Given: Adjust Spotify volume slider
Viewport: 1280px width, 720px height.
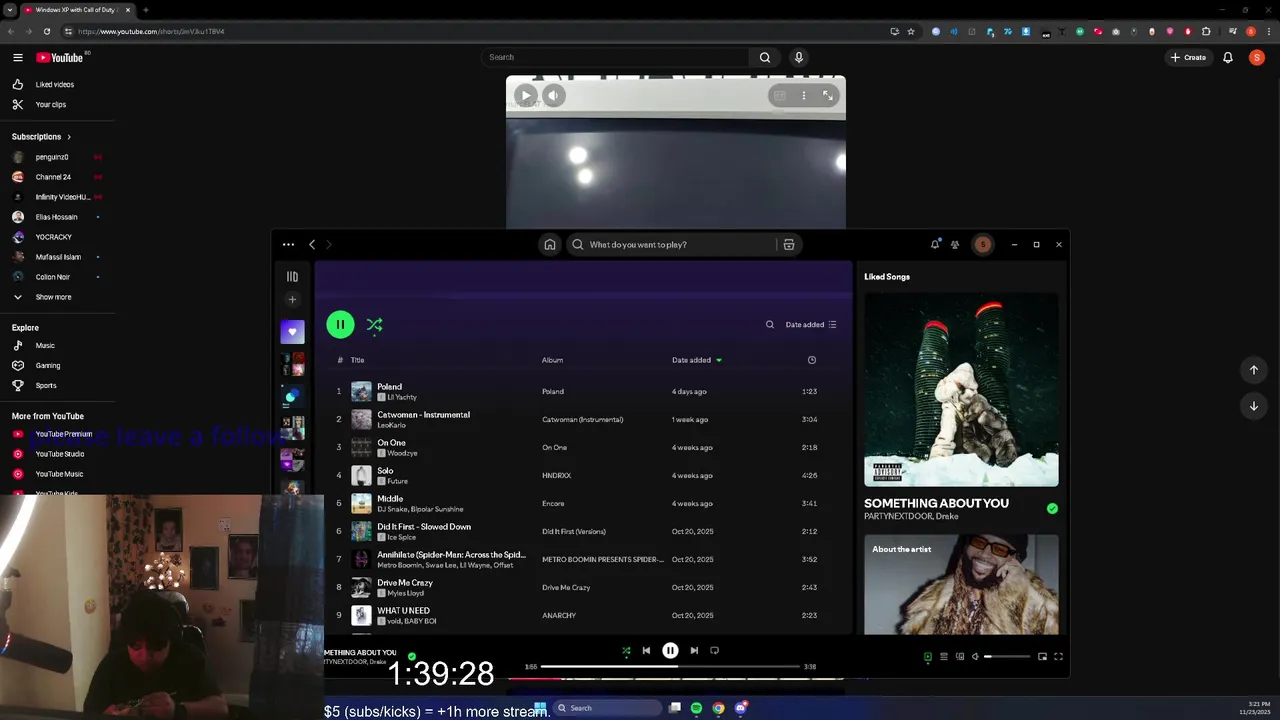Looking at the screenshot, I should [x=1007, y=657].
